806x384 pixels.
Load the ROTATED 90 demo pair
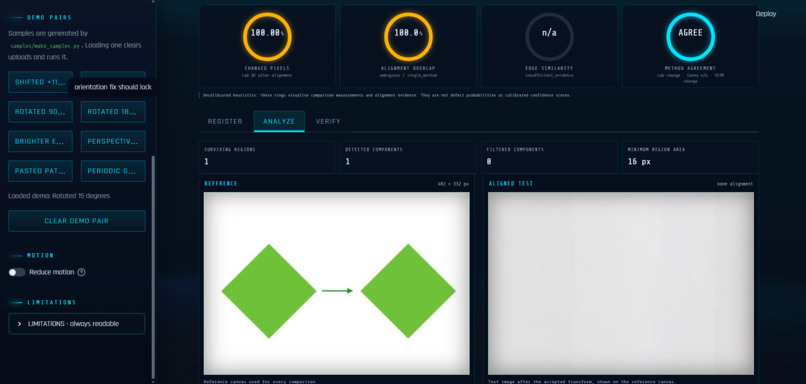tap(40, 112)
